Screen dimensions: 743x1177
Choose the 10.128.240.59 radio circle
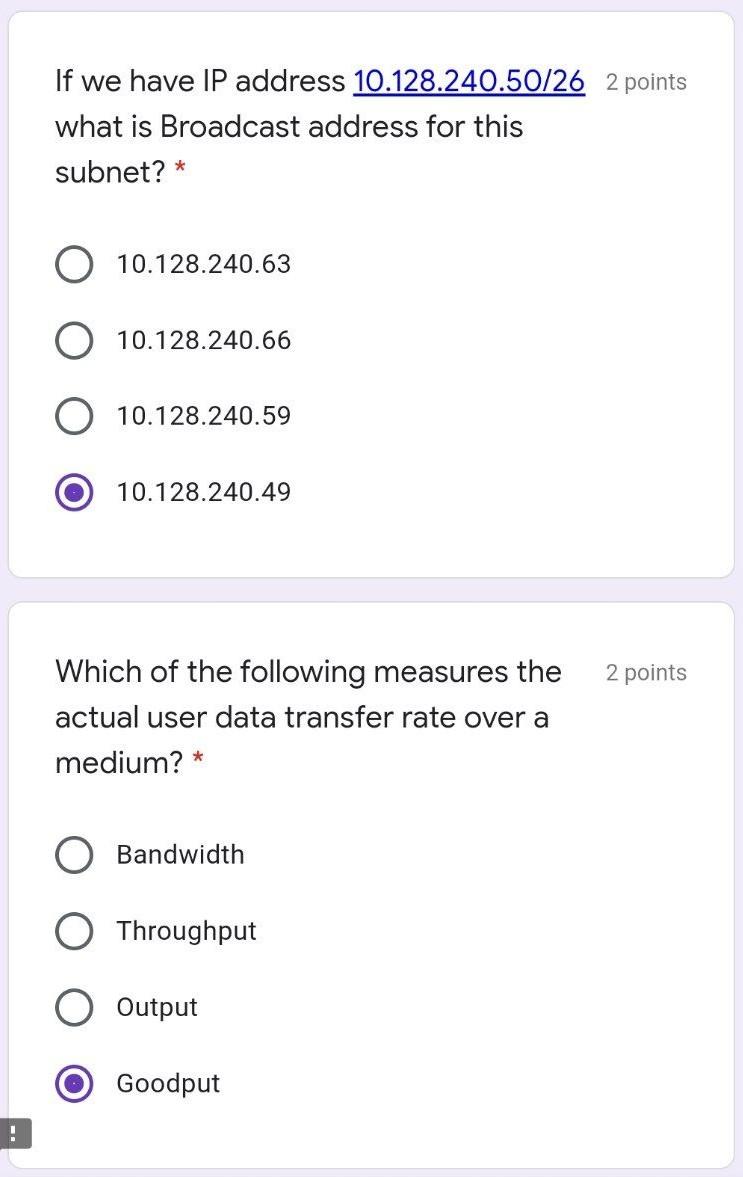pyautogui.click(x=74, y=416)
